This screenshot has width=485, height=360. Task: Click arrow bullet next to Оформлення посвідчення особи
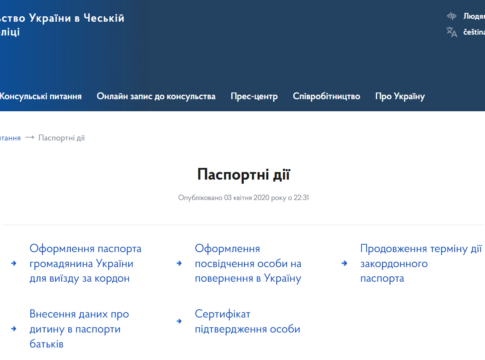tap(179, 263)
